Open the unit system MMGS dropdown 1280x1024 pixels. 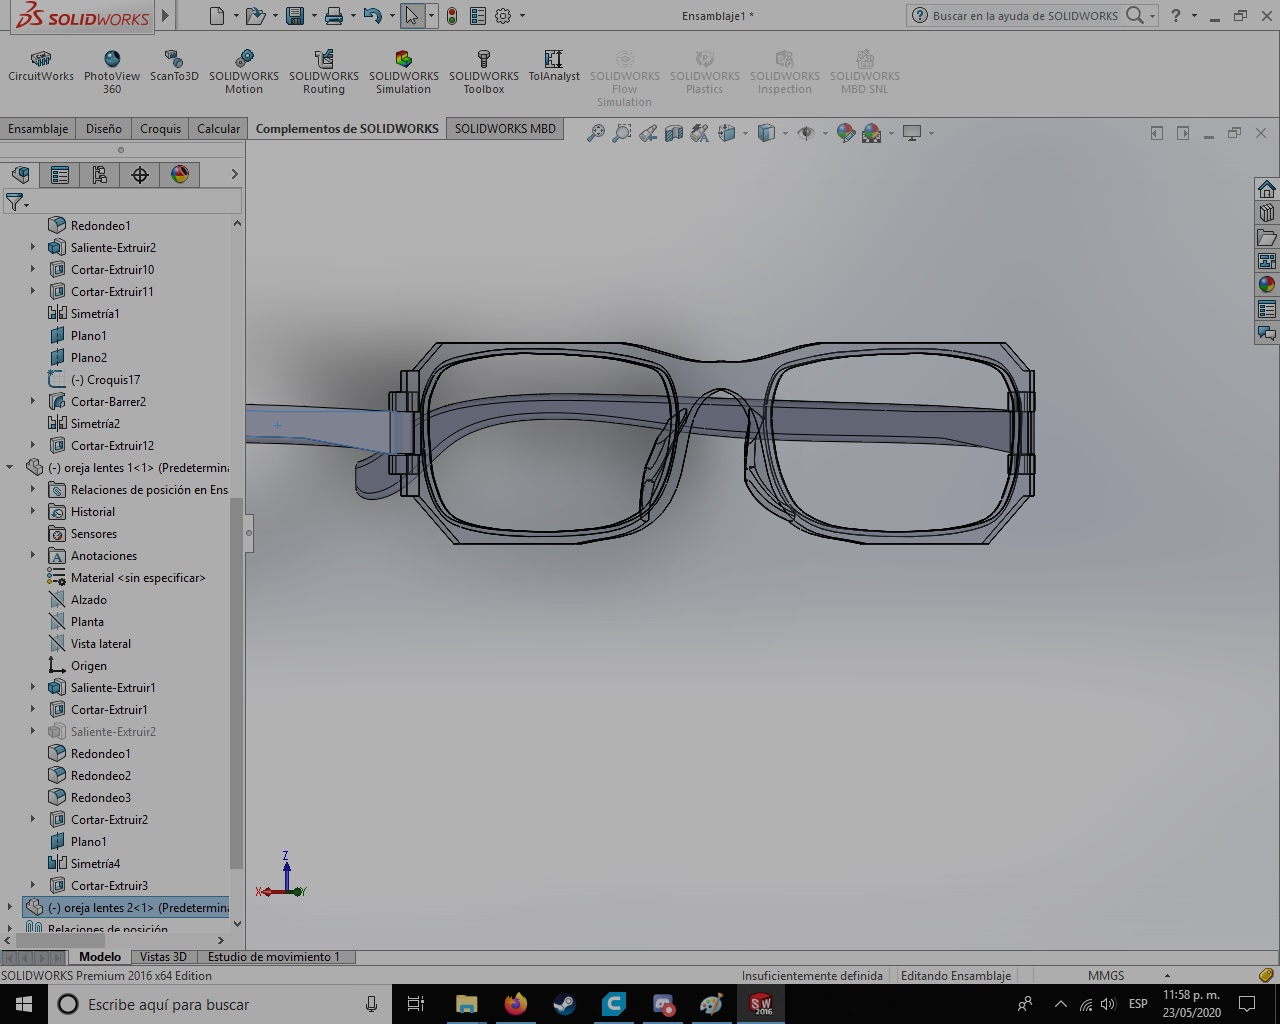(x=1167, y=976)
